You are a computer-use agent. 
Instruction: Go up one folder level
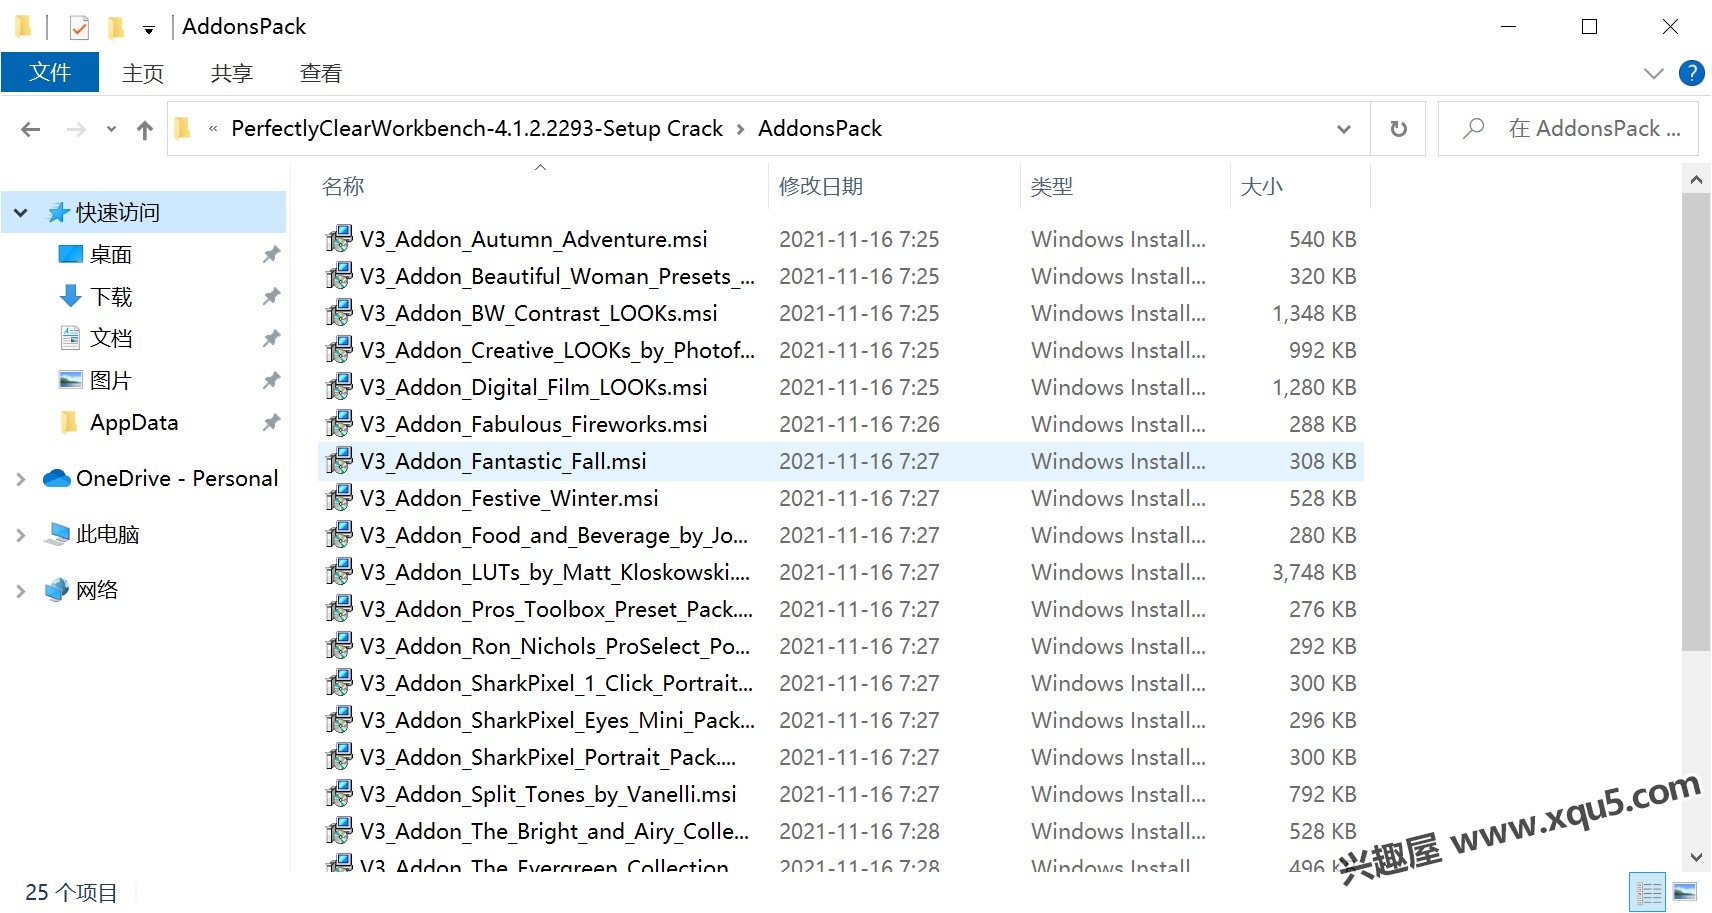[x=145, y=129]
